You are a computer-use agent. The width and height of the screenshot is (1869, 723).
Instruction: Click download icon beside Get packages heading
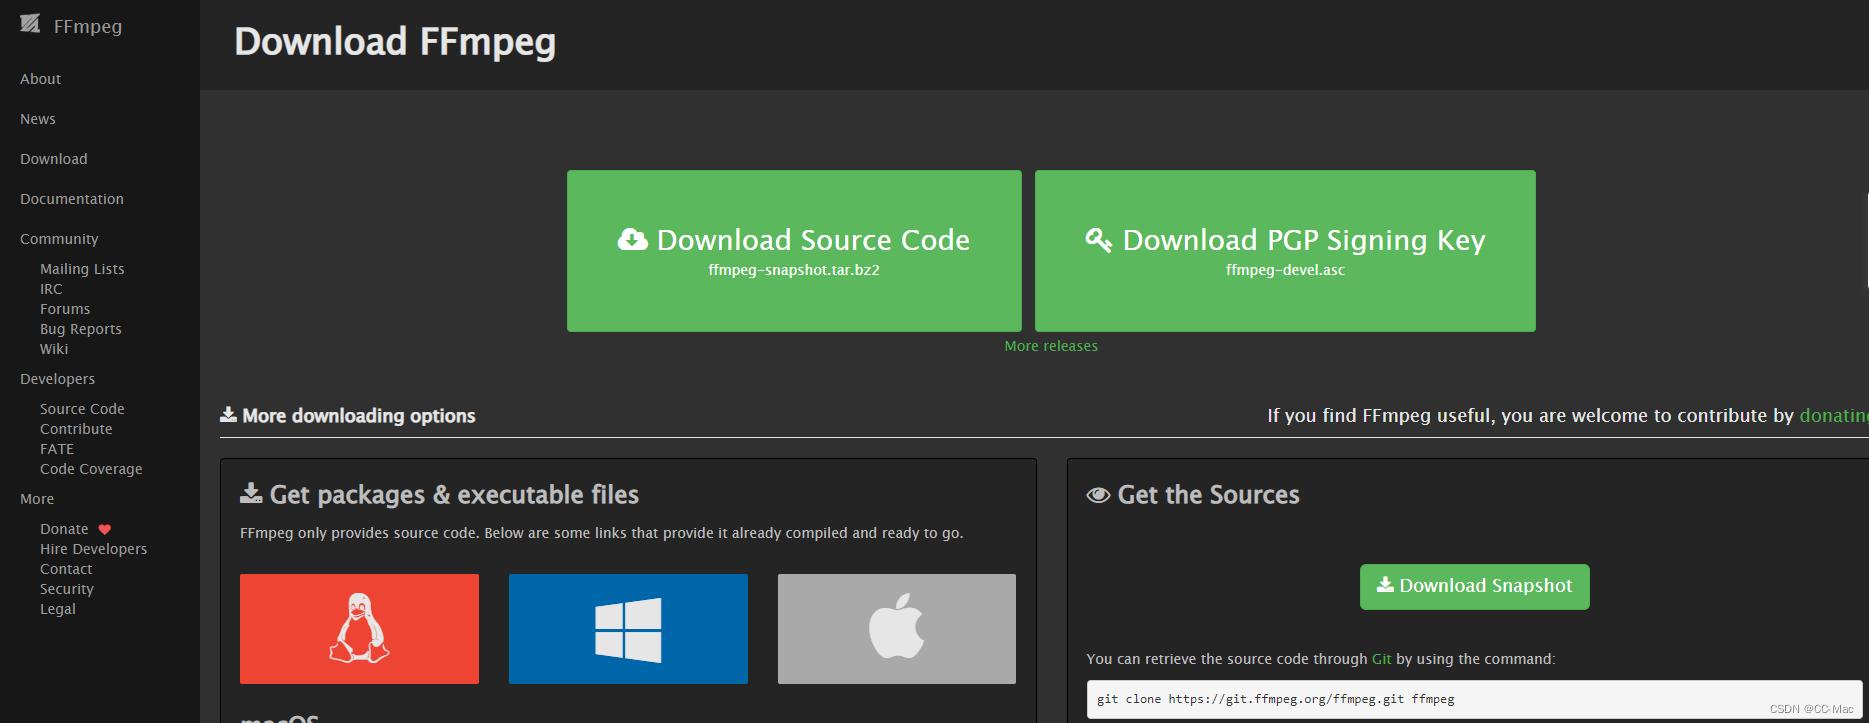[x=251, y=493]
